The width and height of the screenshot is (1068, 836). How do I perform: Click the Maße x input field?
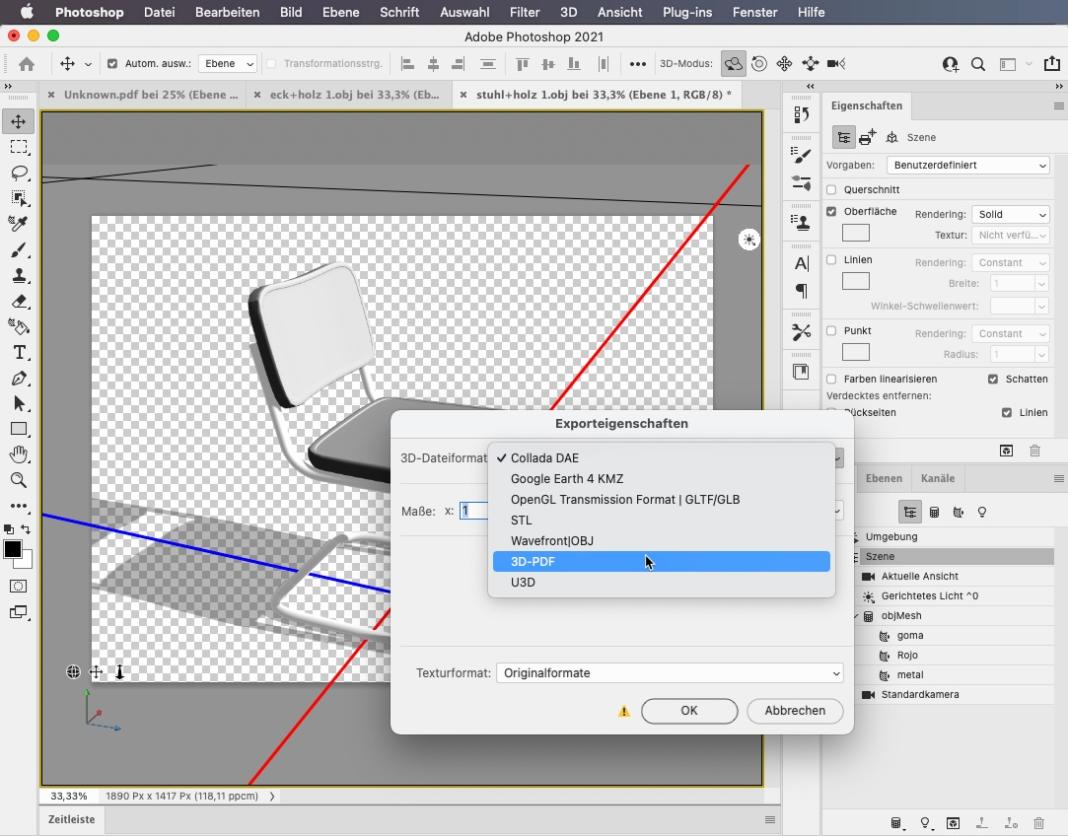(x=474, y=510)
